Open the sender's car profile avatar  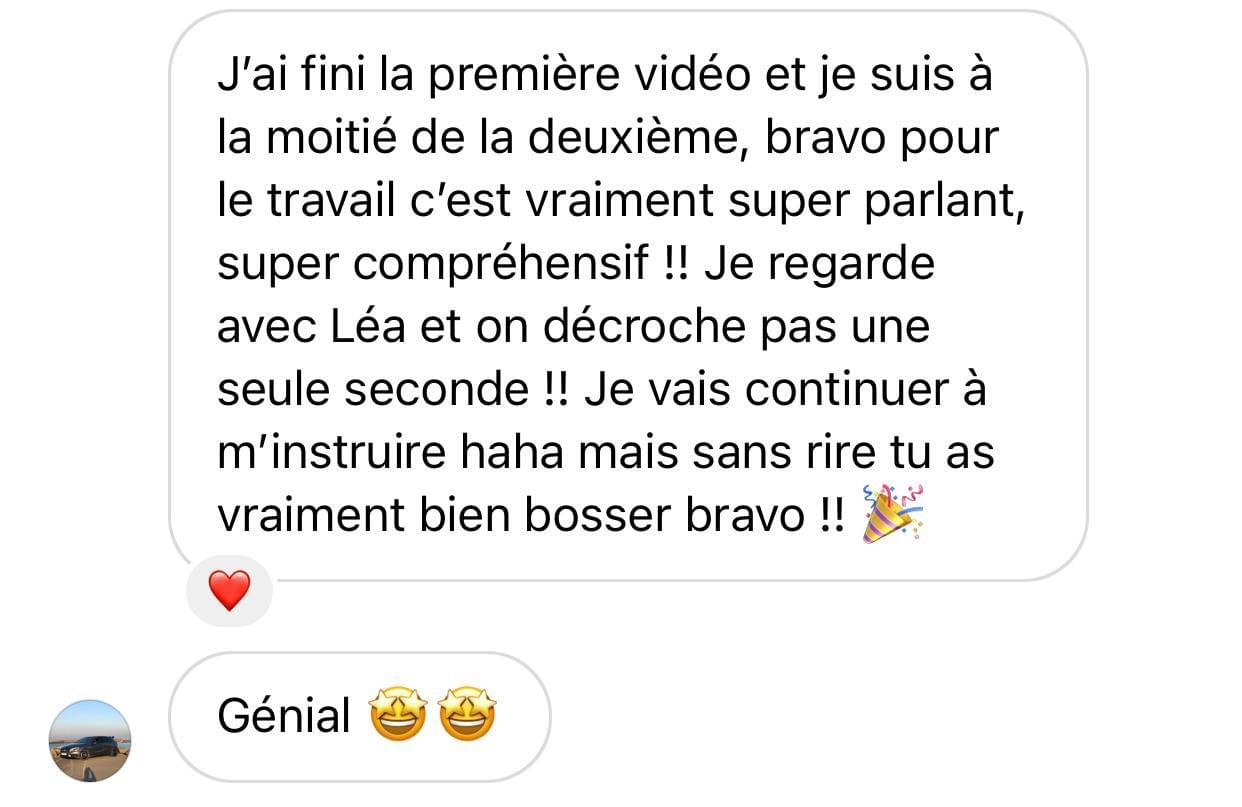click(90, 740)
